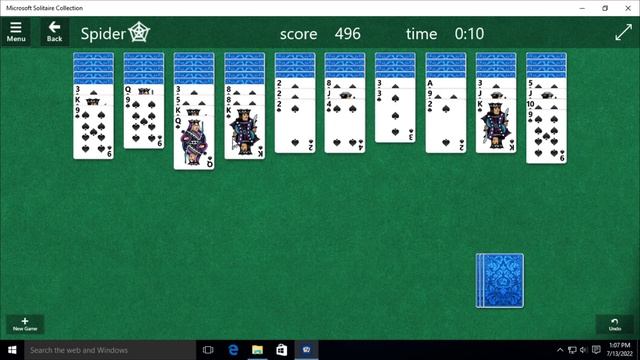Launch Microsoft Edge from the taskbar
The width and height of the screenshot is (640, 360).
(x=233, y=350)
